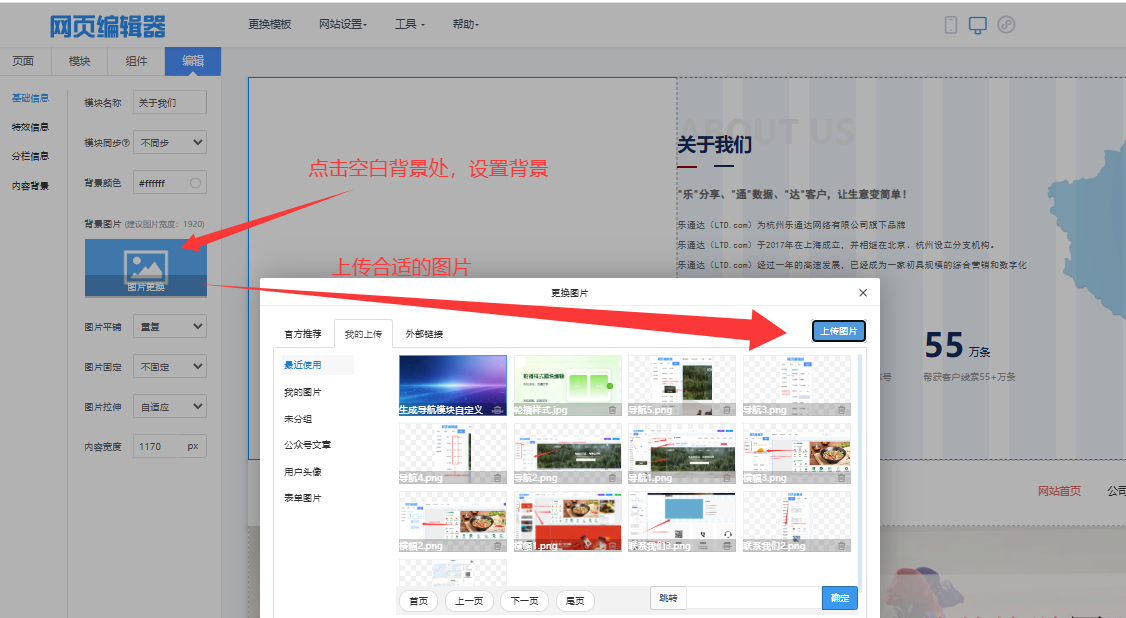Open the 图片拉伸 dropdown
This screenshot has width=1126, height=618.
(170, 406)
